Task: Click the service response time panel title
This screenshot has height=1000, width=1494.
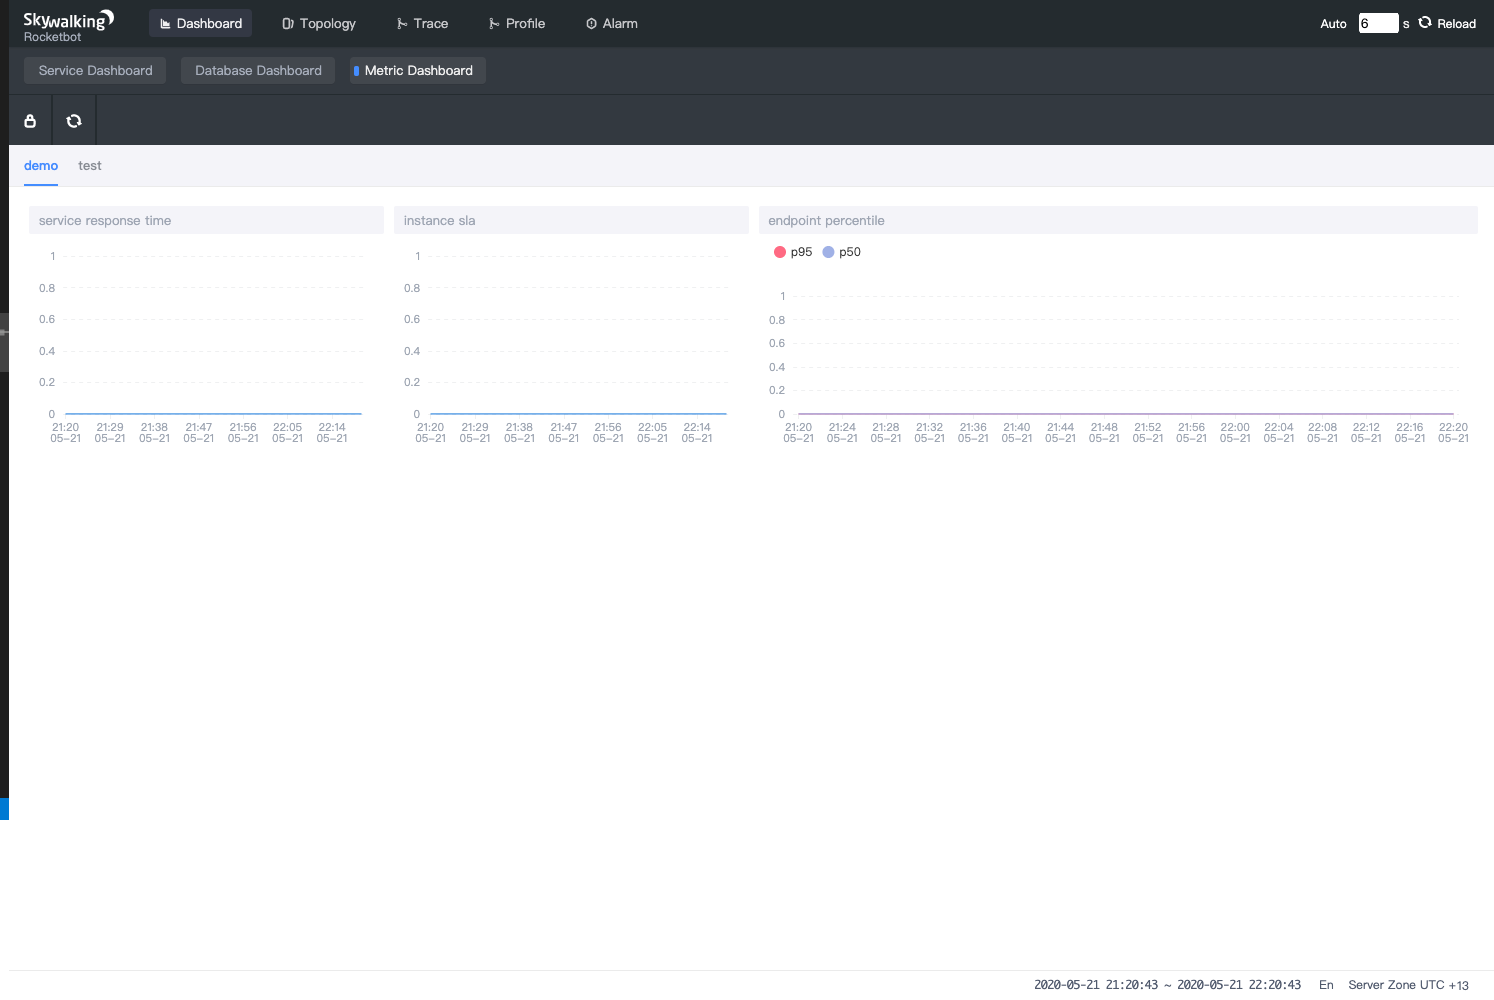Action: [x=105, y=221]
